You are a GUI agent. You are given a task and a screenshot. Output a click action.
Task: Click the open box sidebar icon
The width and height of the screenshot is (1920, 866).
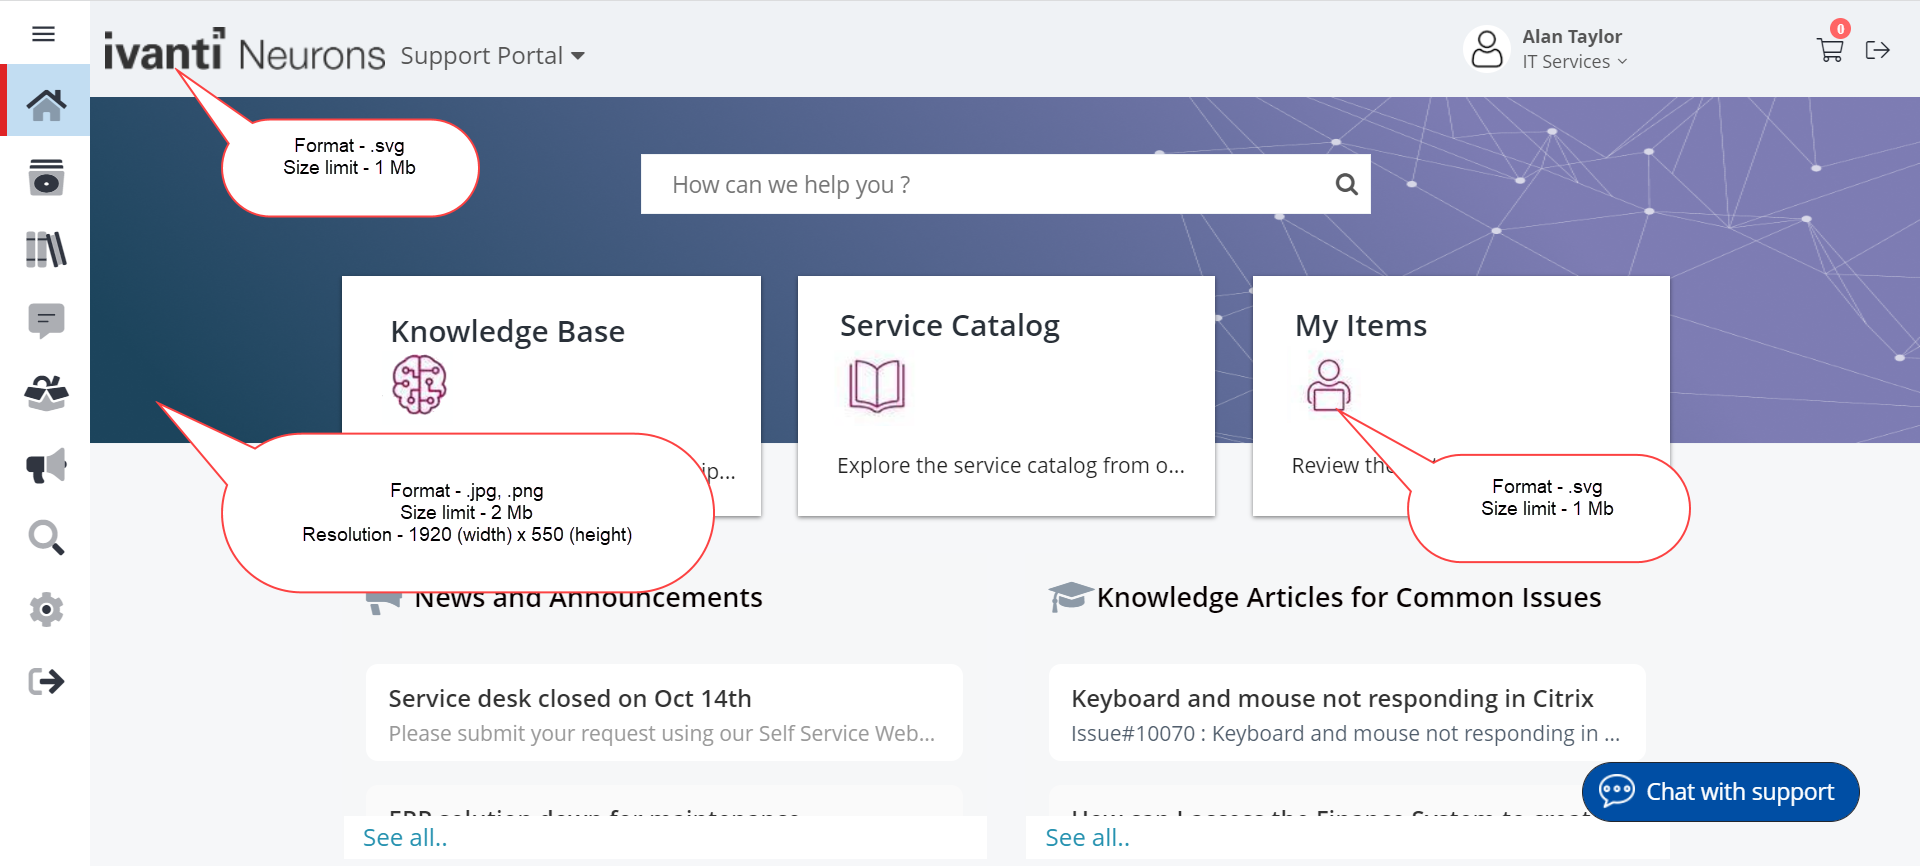[x=46, y=393]
